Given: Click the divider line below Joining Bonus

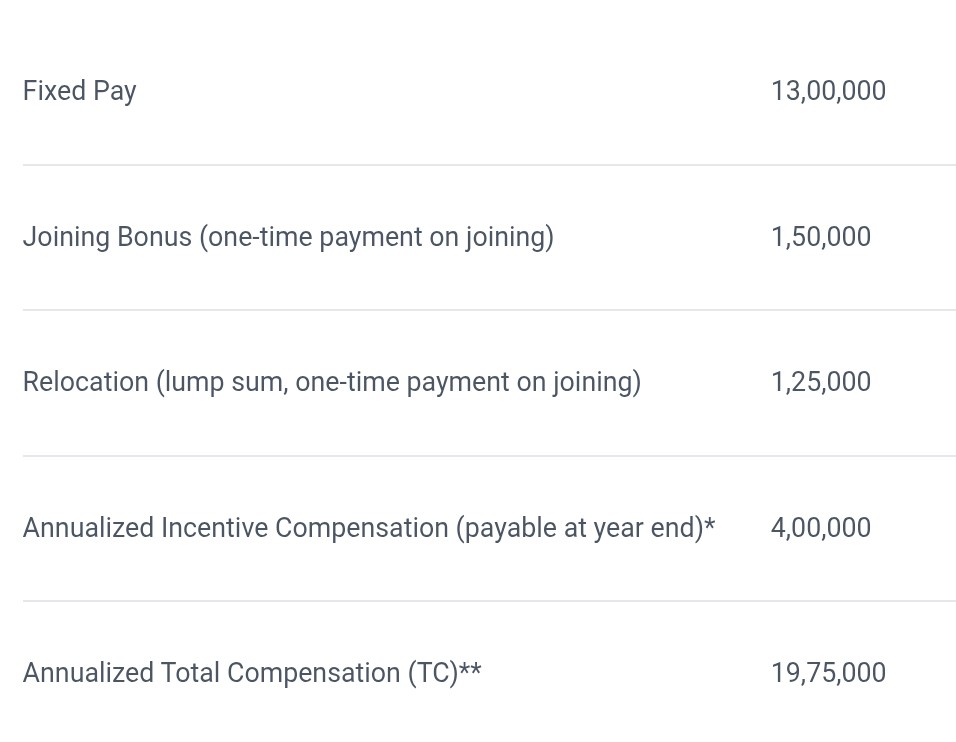Looking at the screenshot, I should 490,310.
